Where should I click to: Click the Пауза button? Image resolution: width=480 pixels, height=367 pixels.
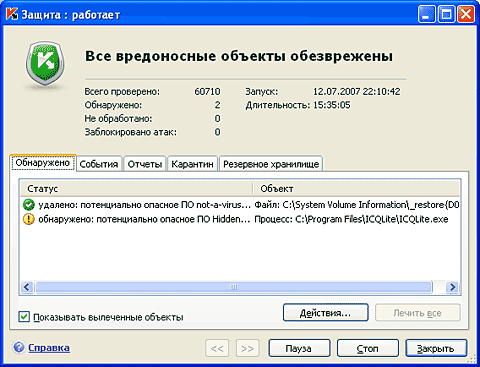(x=299, y=348)
